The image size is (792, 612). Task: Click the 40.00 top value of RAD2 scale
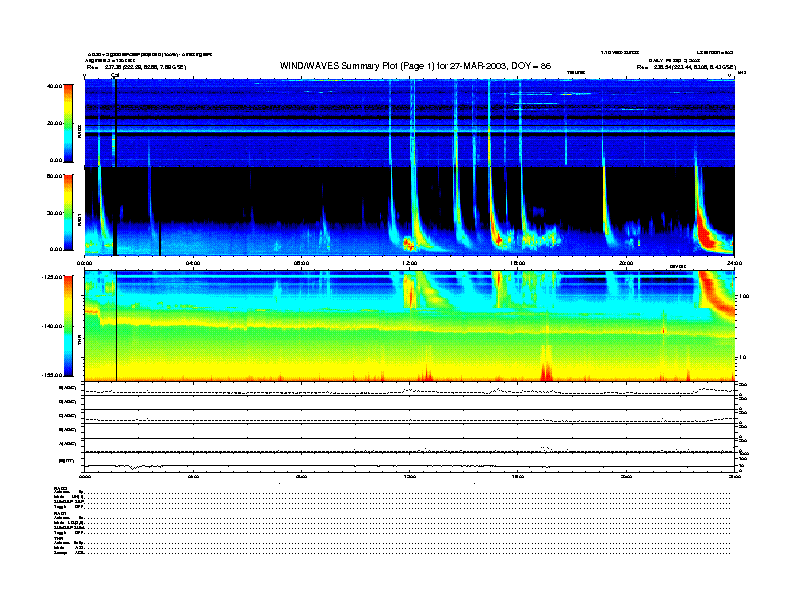[x=53, y=86]
